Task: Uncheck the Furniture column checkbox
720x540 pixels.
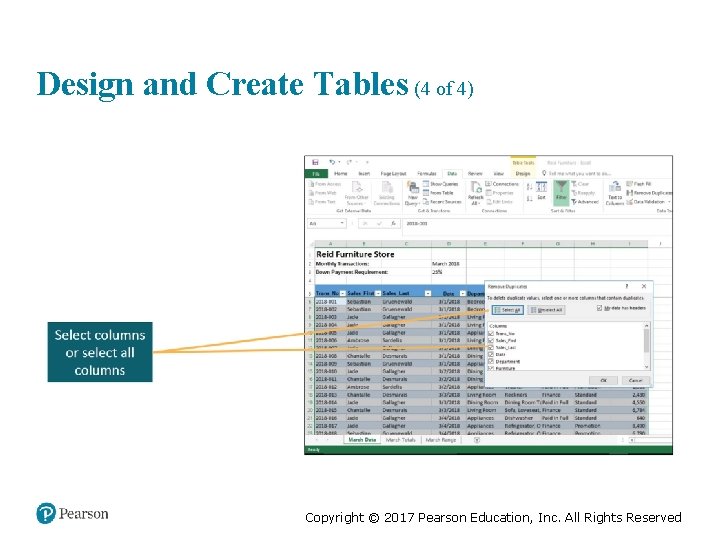Action: pos(491,368)
